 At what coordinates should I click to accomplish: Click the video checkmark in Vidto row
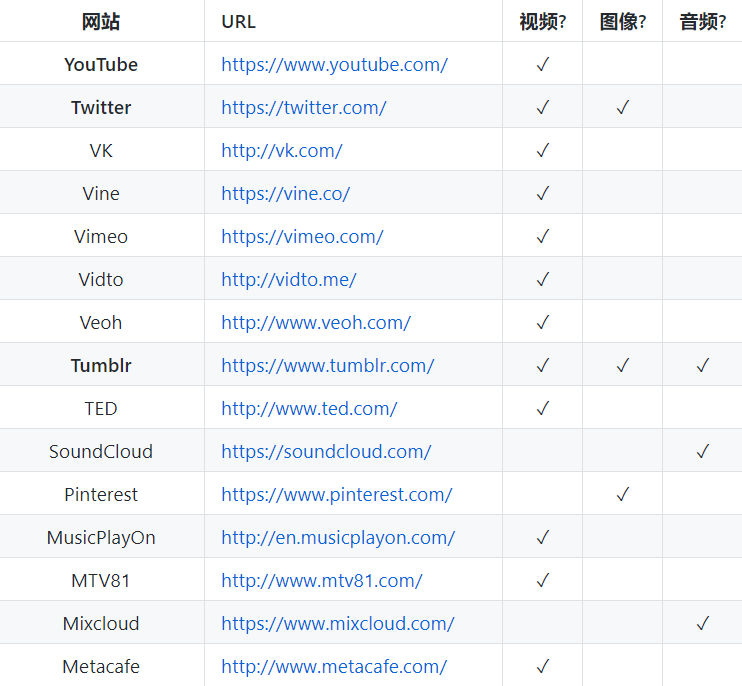(x=543, y=279)
